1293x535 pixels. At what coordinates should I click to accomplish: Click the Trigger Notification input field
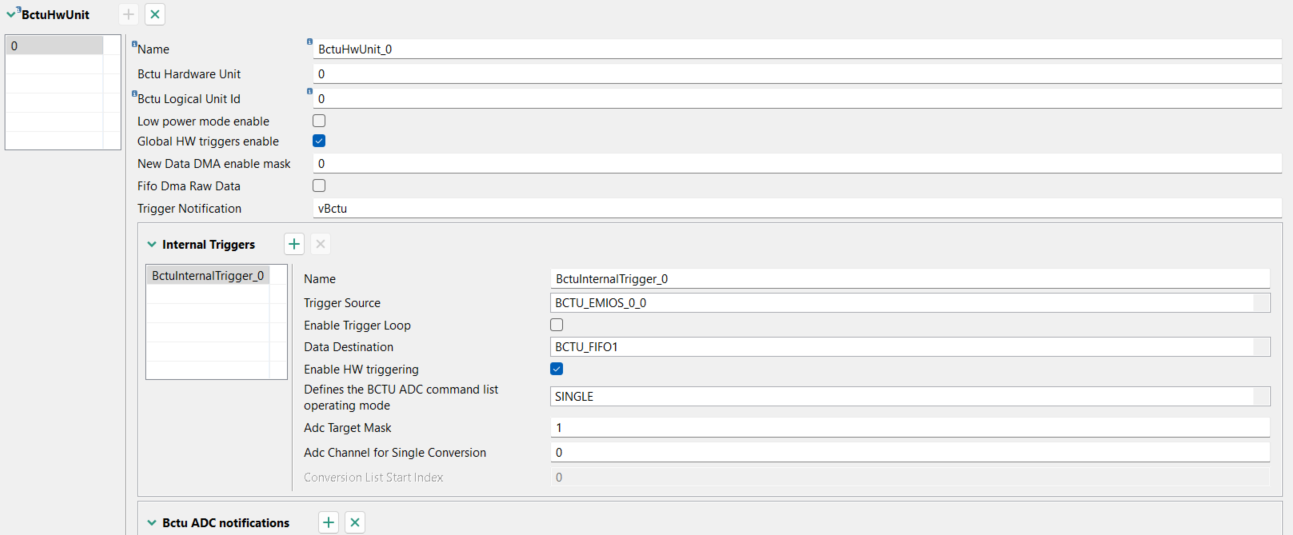[796, 208]
